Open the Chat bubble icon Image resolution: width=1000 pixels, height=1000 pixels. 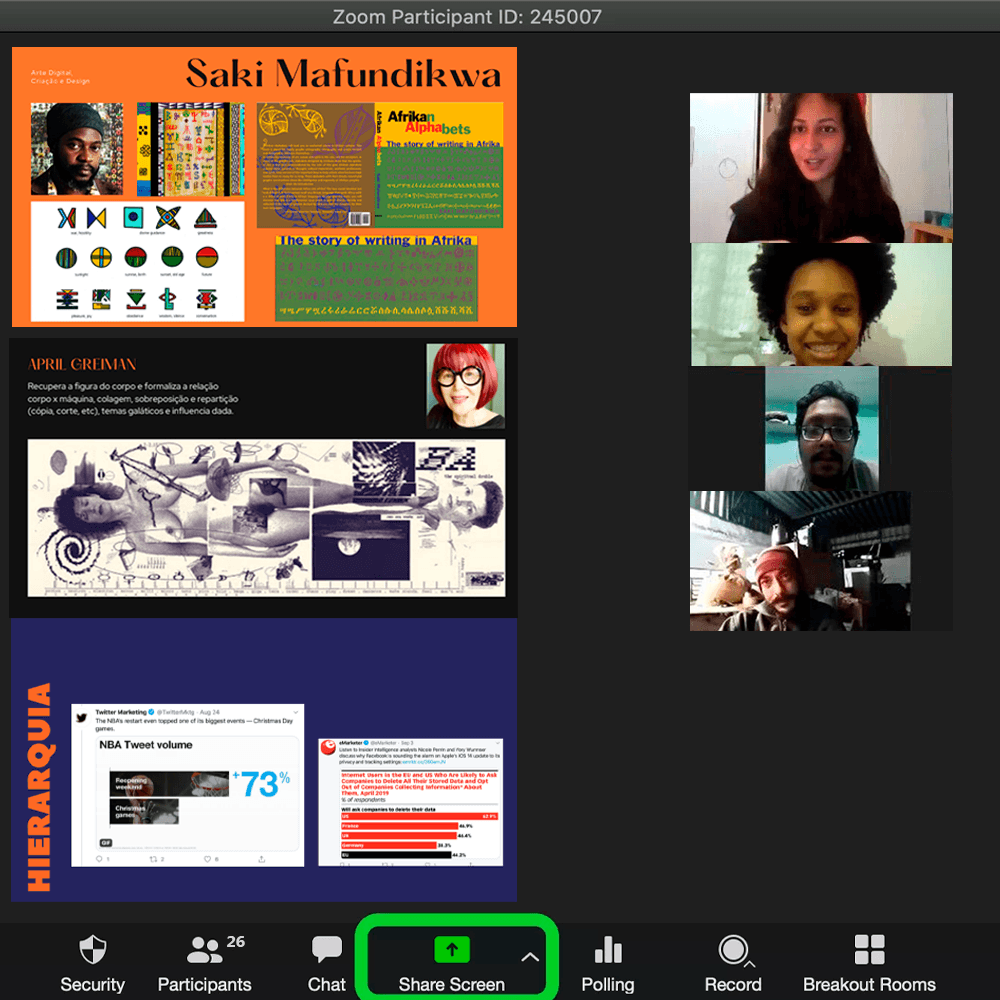pyautogui.click(x=327, y=949)
